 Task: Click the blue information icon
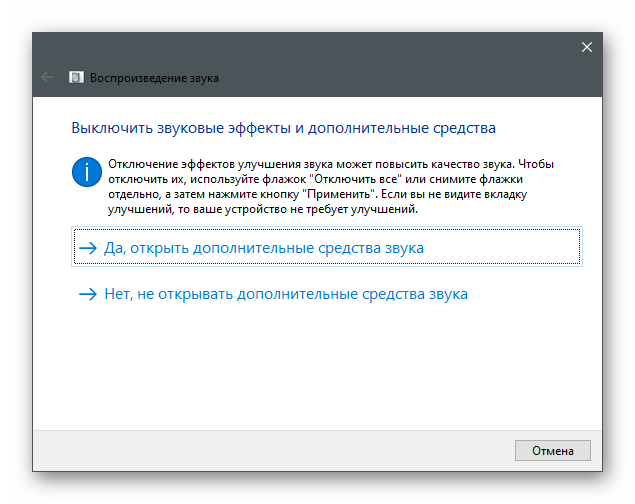[87, 170]
